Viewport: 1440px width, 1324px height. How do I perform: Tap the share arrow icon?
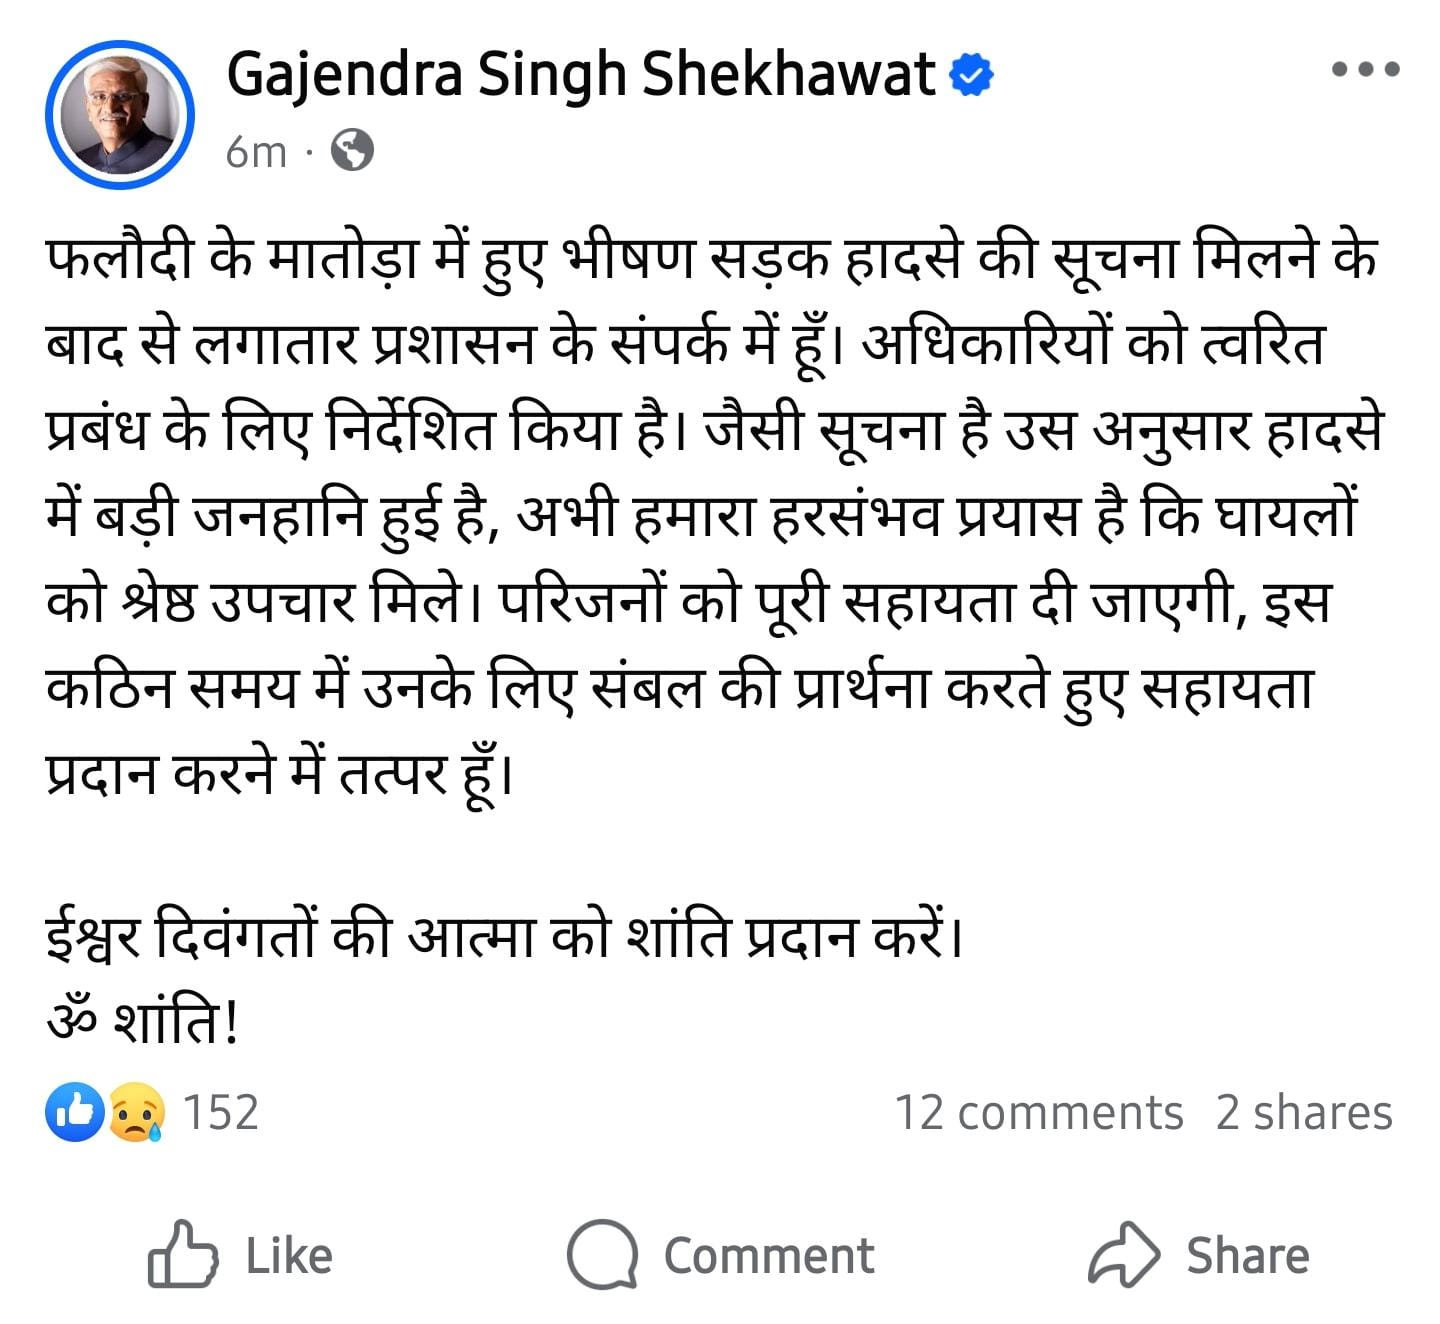click(1123, 1255)
